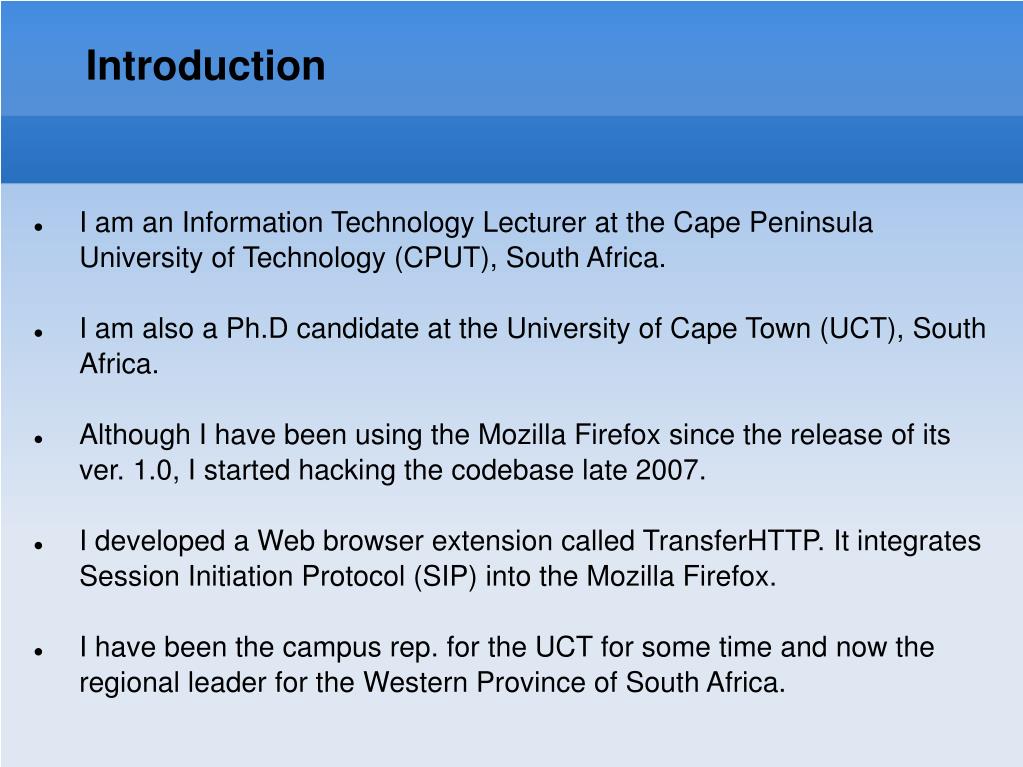Click the dark blue band below the title
The height and width of the screenshot is (767, 1023).
512,150
